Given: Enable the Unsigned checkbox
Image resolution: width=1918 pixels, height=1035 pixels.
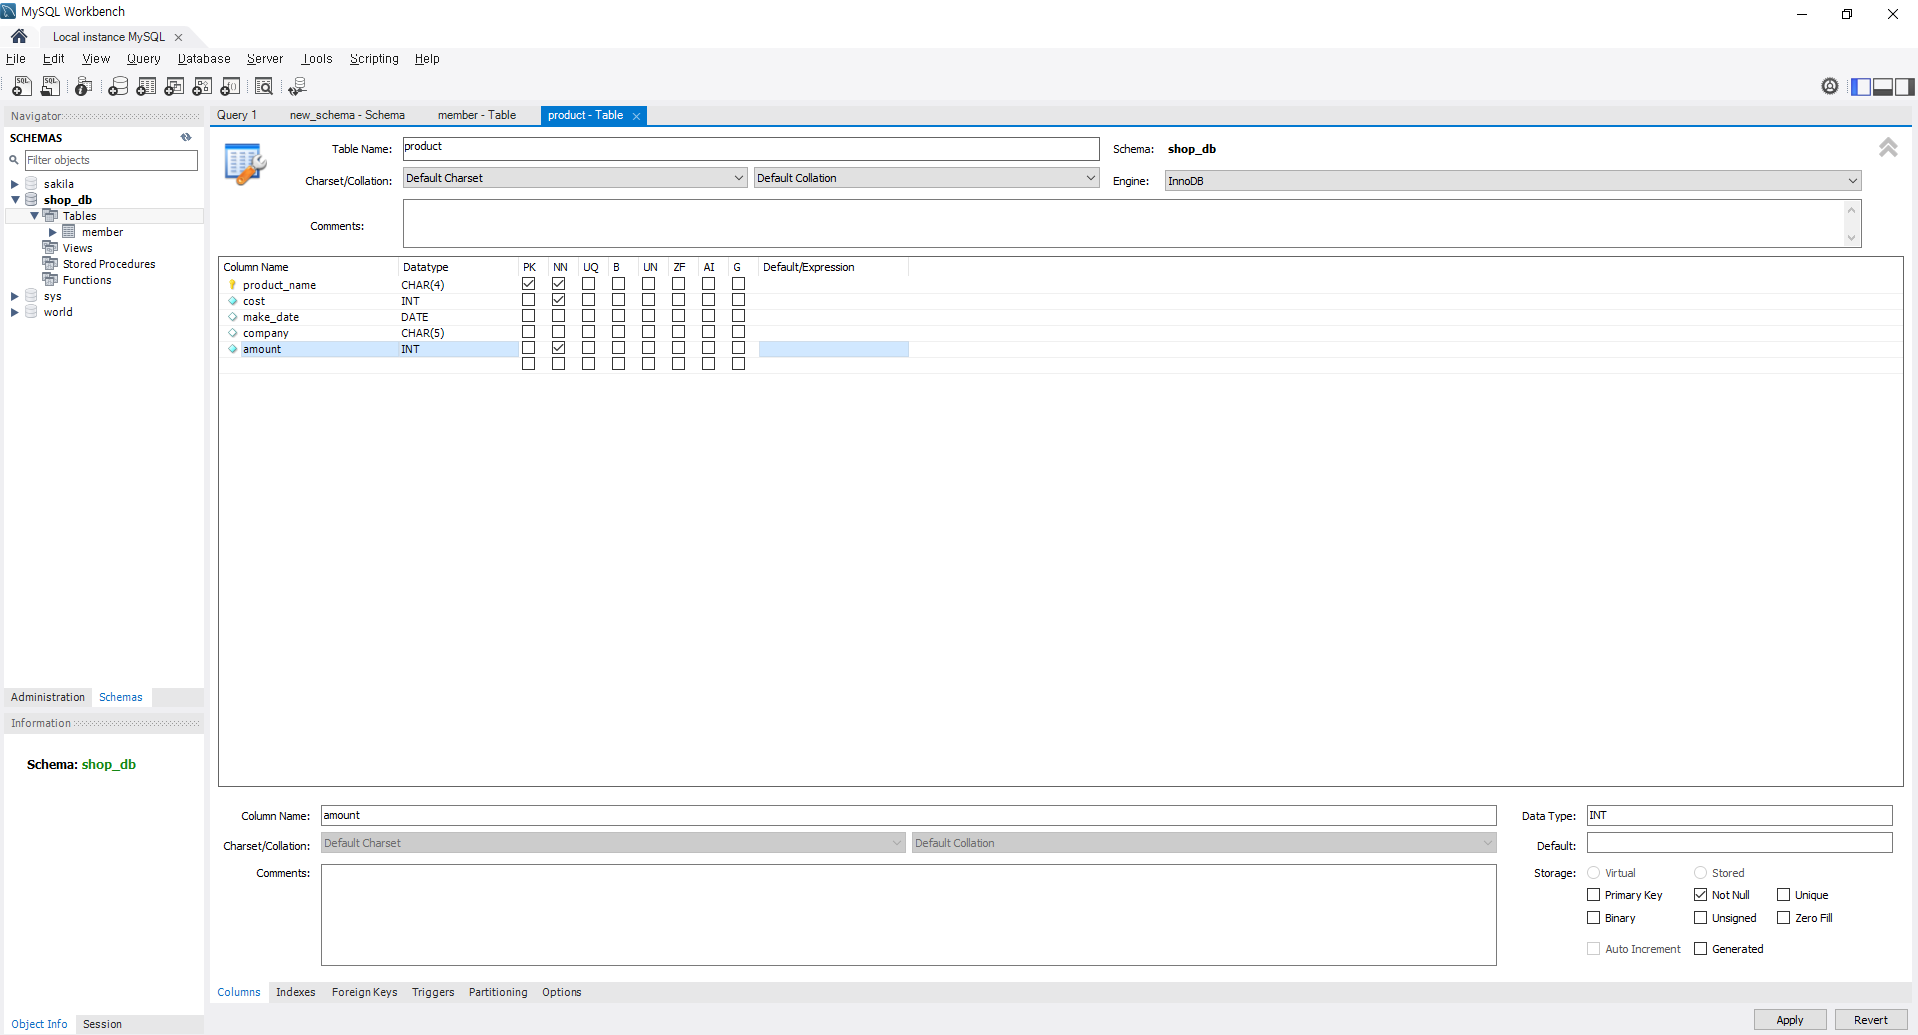Looking at the screenshot, I should 1700,918.
